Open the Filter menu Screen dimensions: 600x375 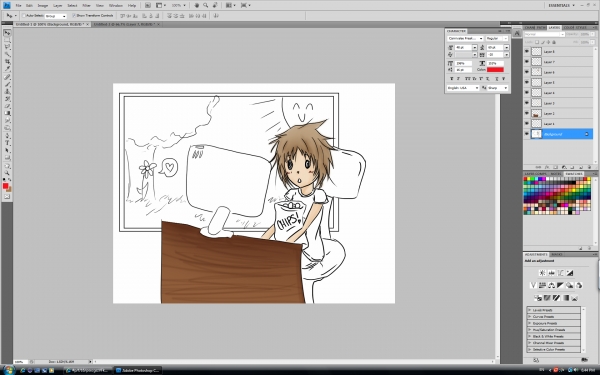[86, 5]
